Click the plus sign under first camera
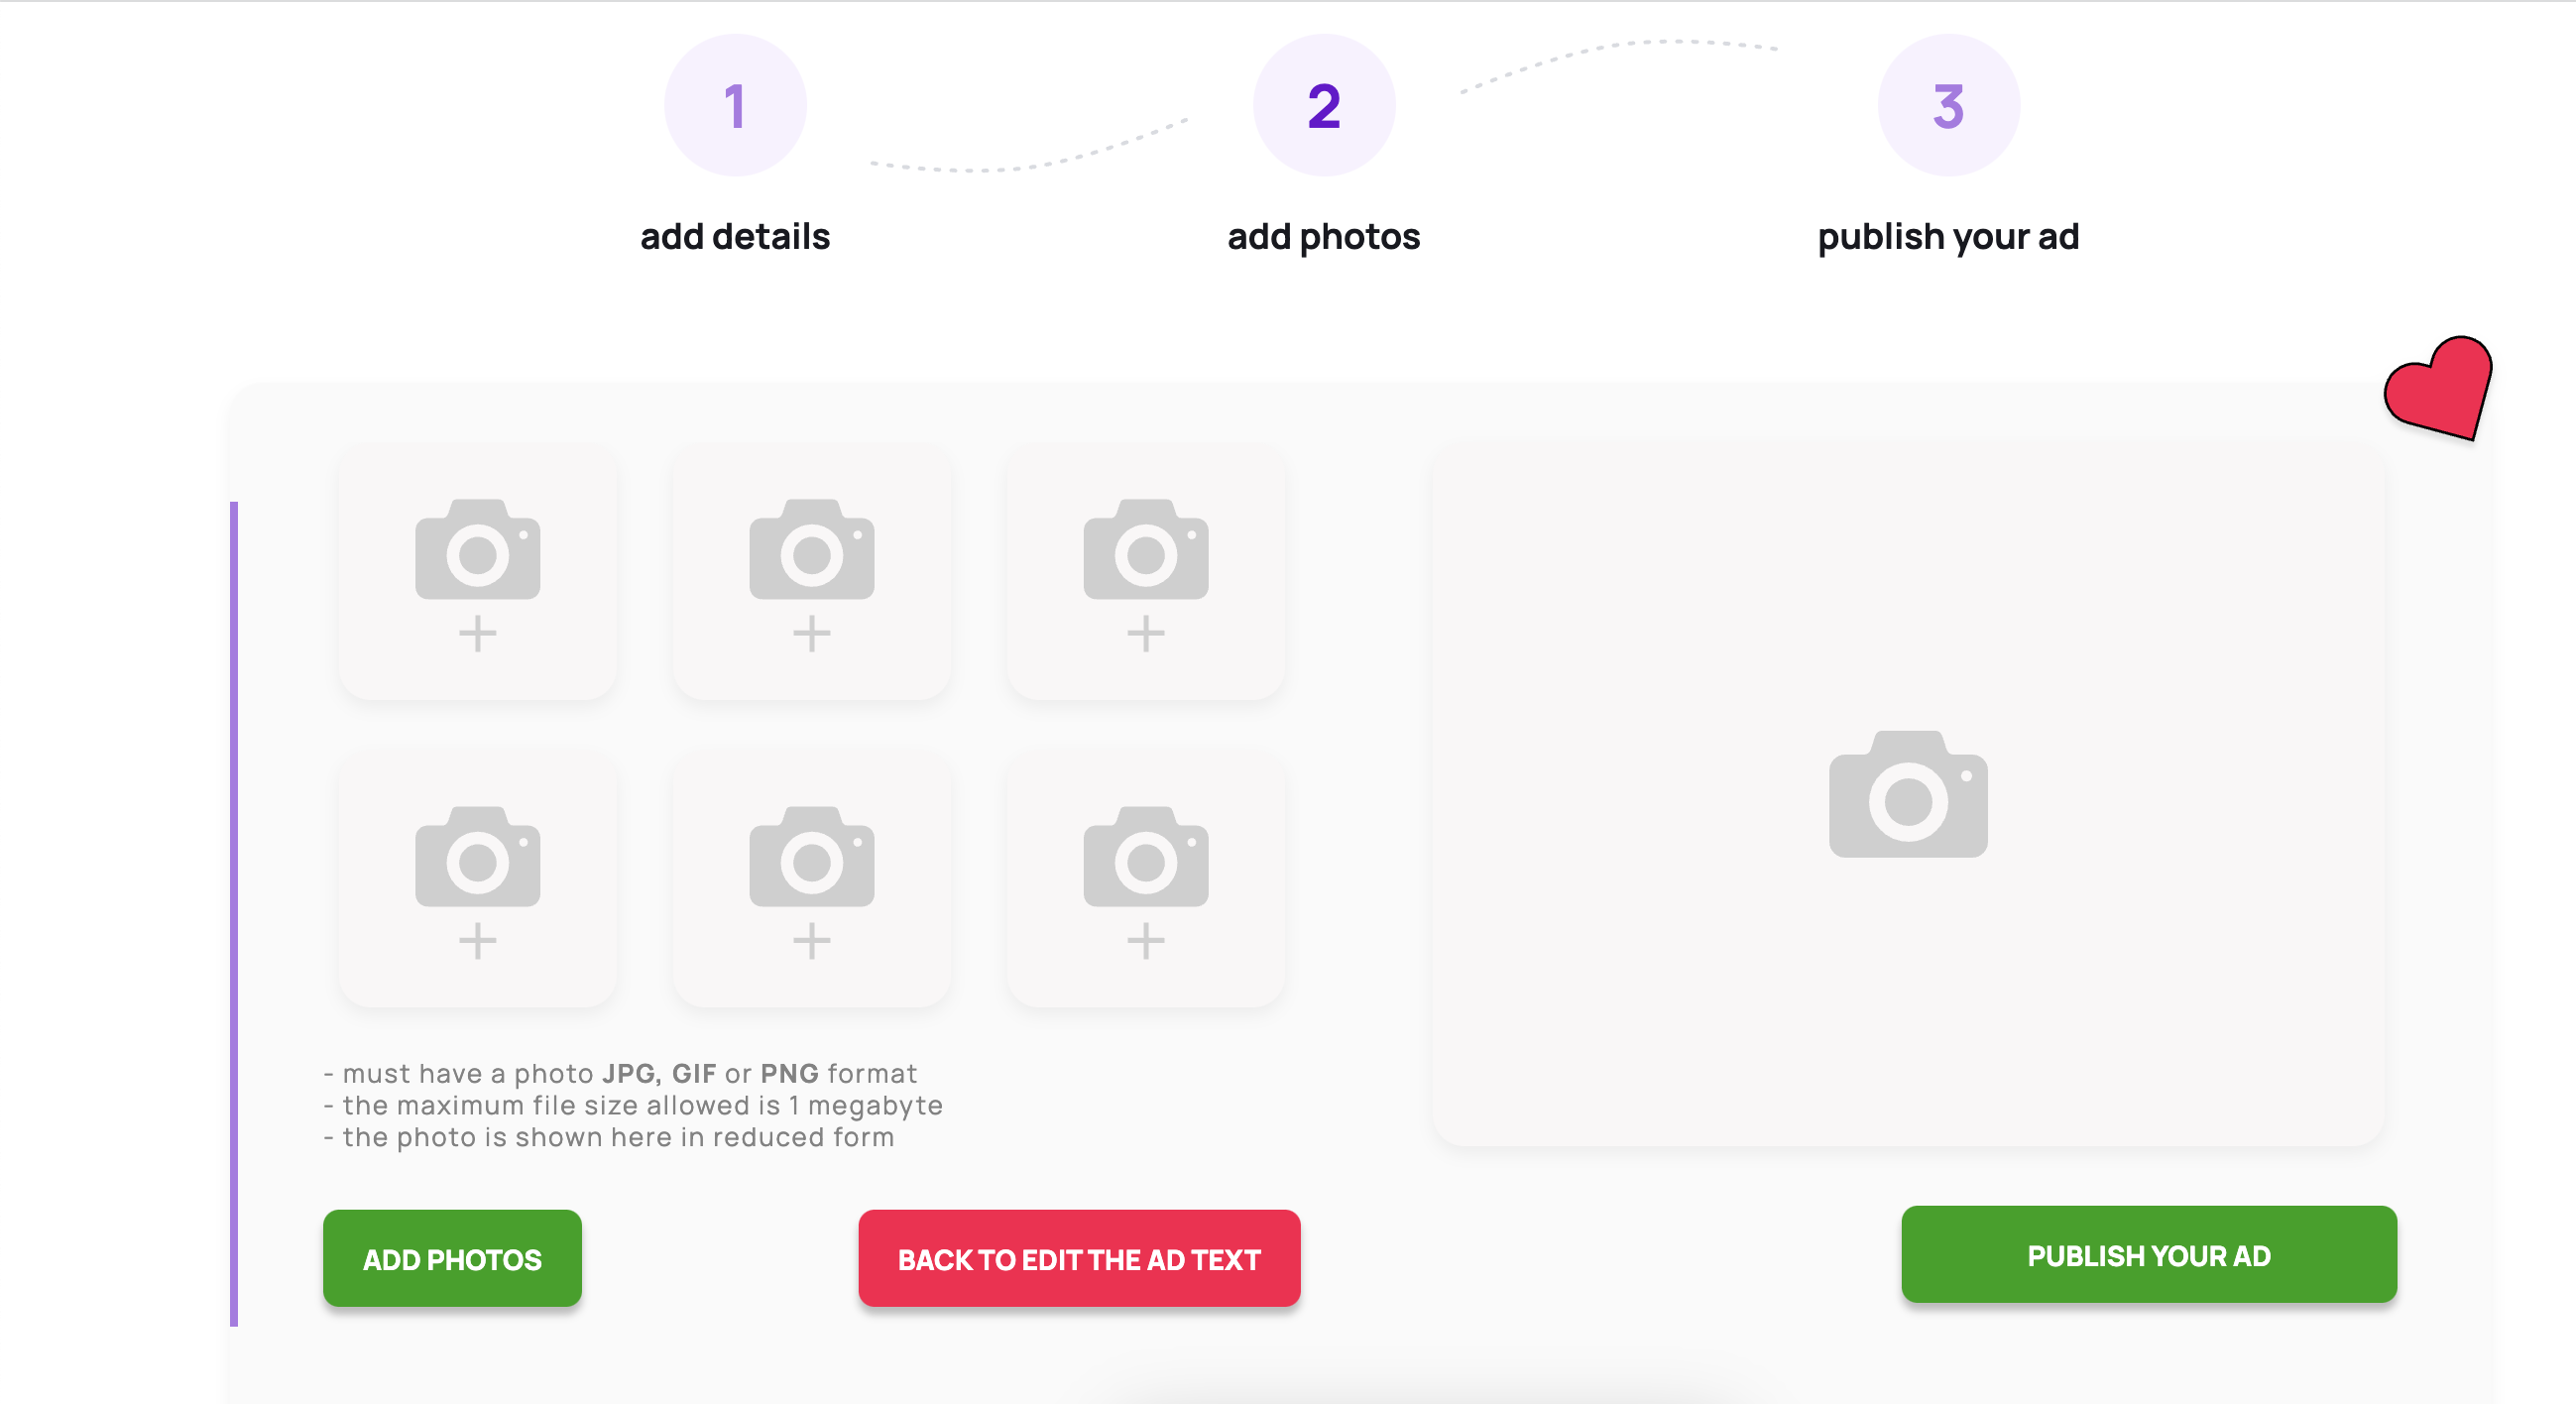Image resolution: width=2576 pixels, height=1404 pixels. tap(477, 634)
